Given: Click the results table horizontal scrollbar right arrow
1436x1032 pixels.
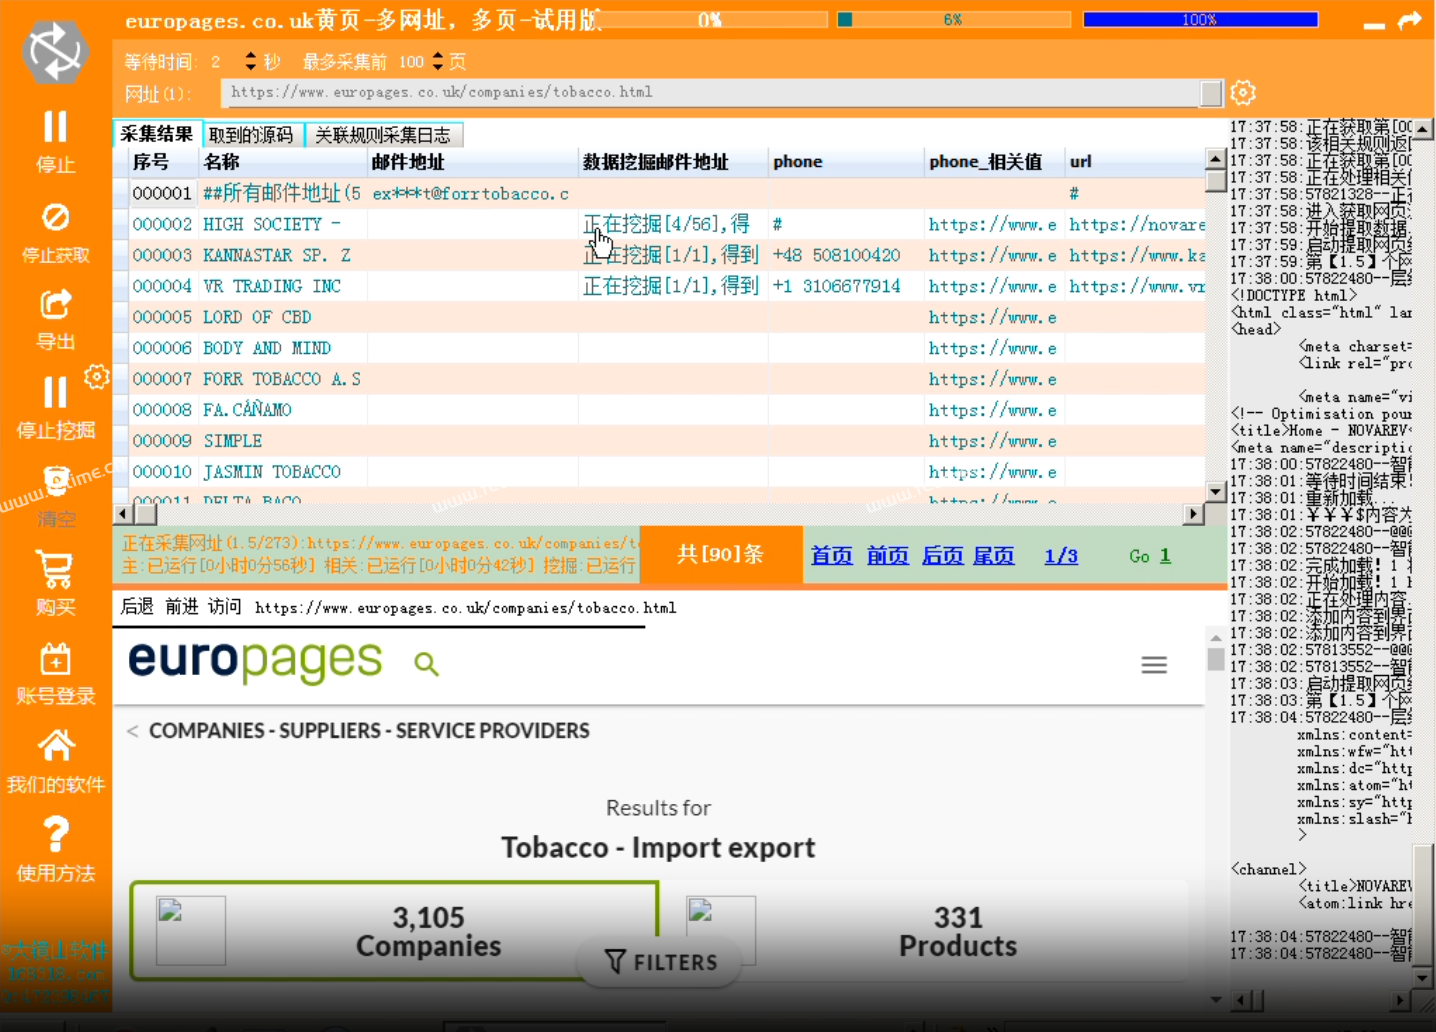Looking at the screenshot, I should (x=1193, y=514).
